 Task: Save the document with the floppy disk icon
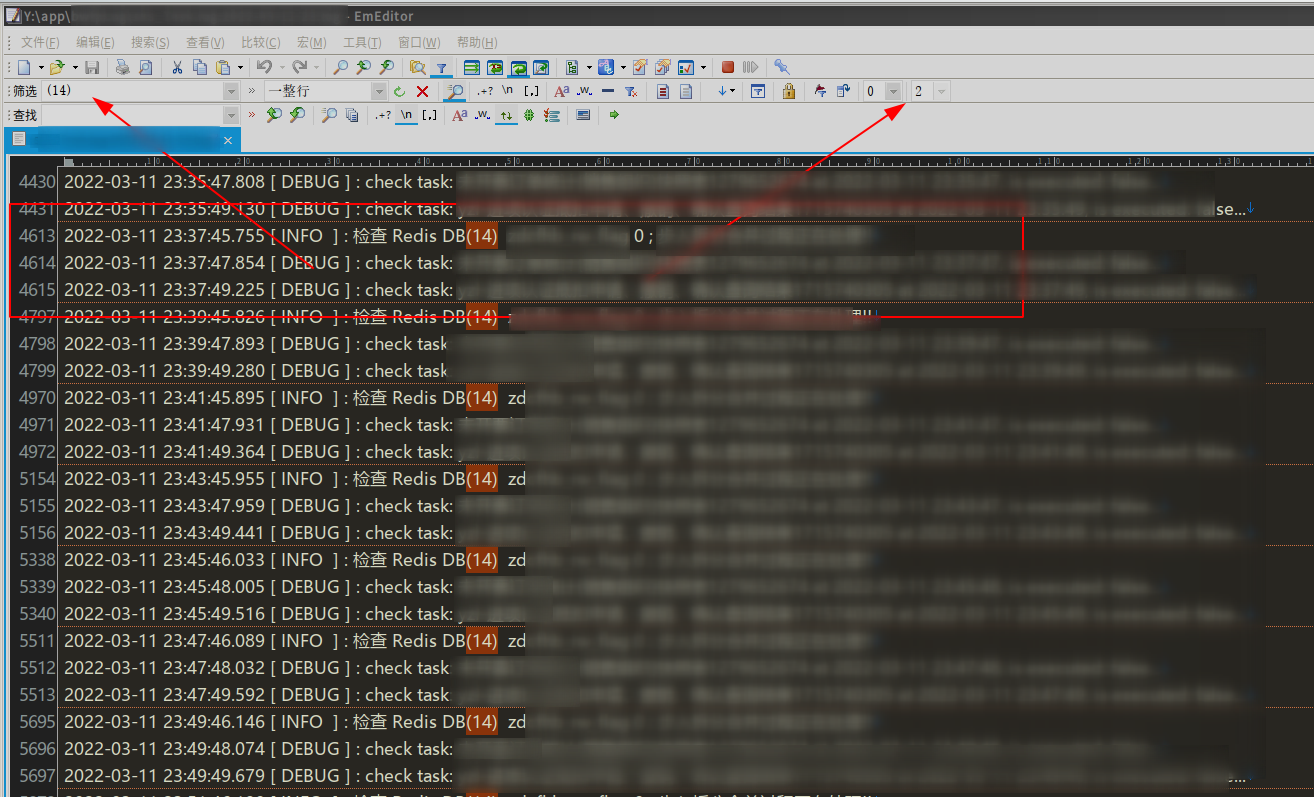pyautogui.click(x=91, y=67)
